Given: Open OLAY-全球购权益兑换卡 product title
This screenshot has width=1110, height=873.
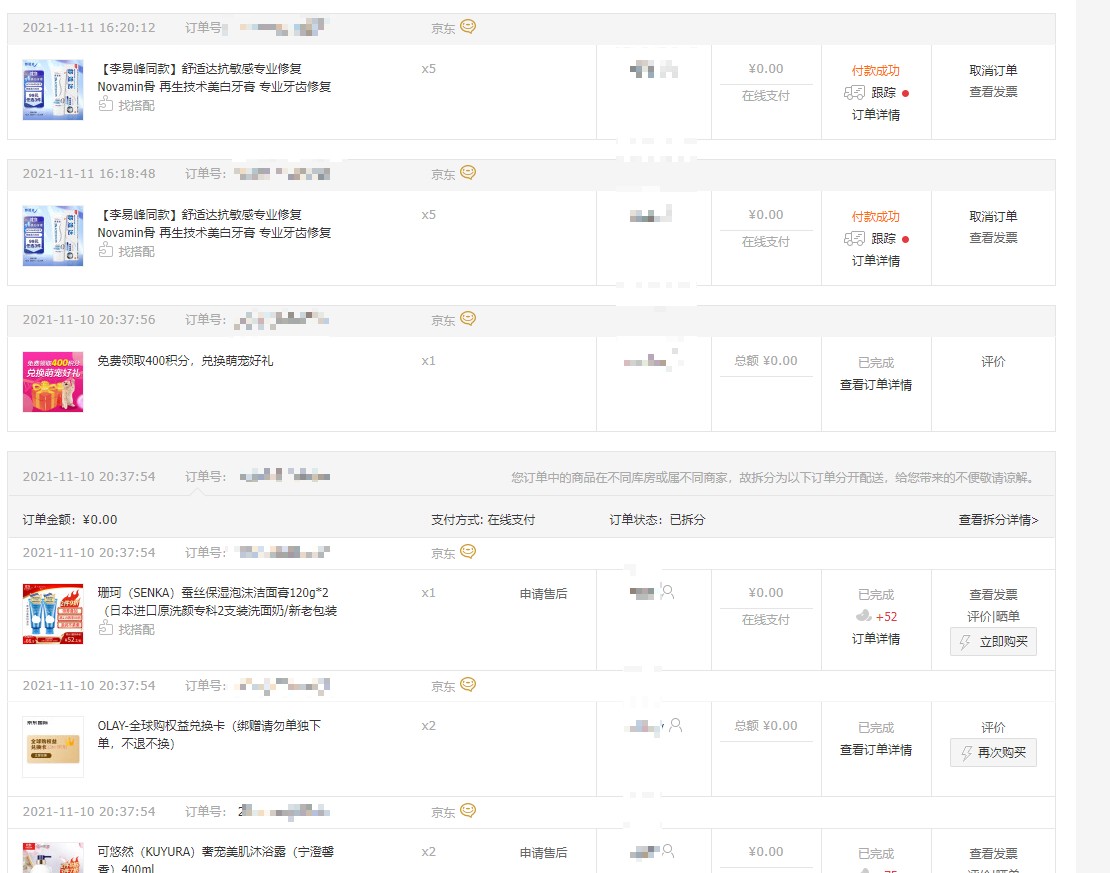Looking at the screenshot, I should tap(210, 734).
